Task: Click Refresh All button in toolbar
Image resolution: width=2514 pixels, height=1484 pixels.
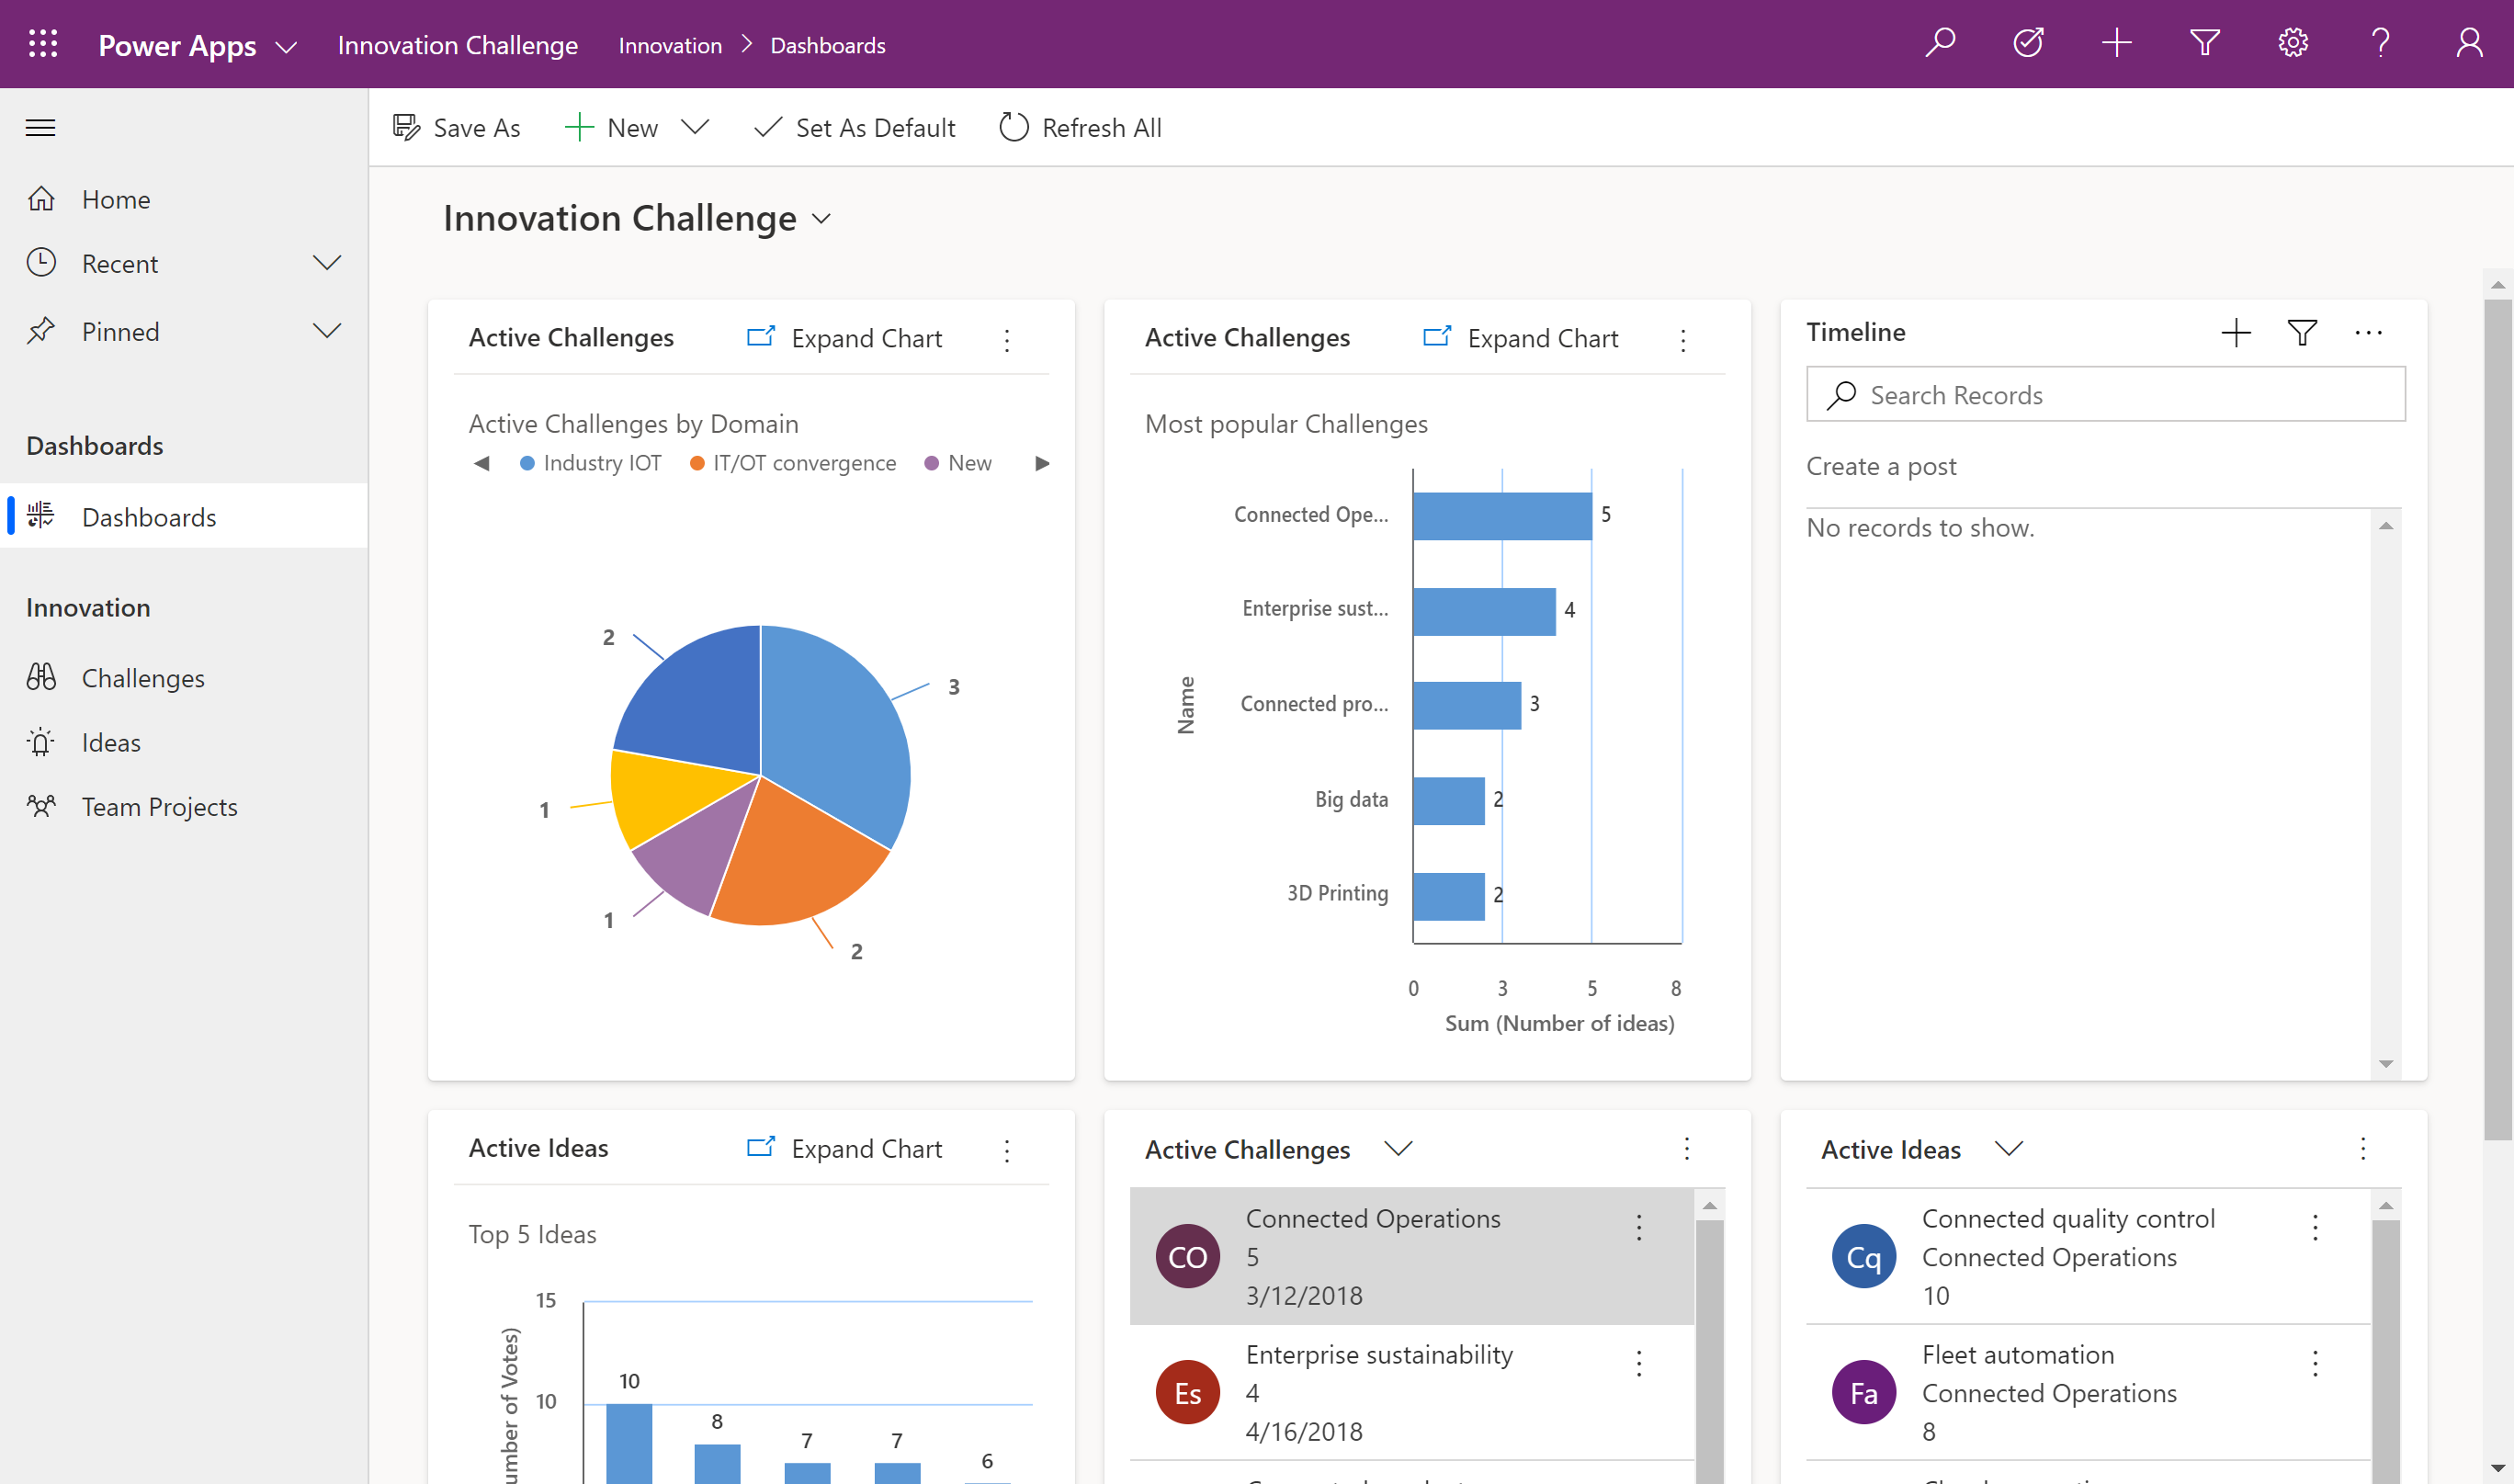Action: click(x=1078, y=126)
